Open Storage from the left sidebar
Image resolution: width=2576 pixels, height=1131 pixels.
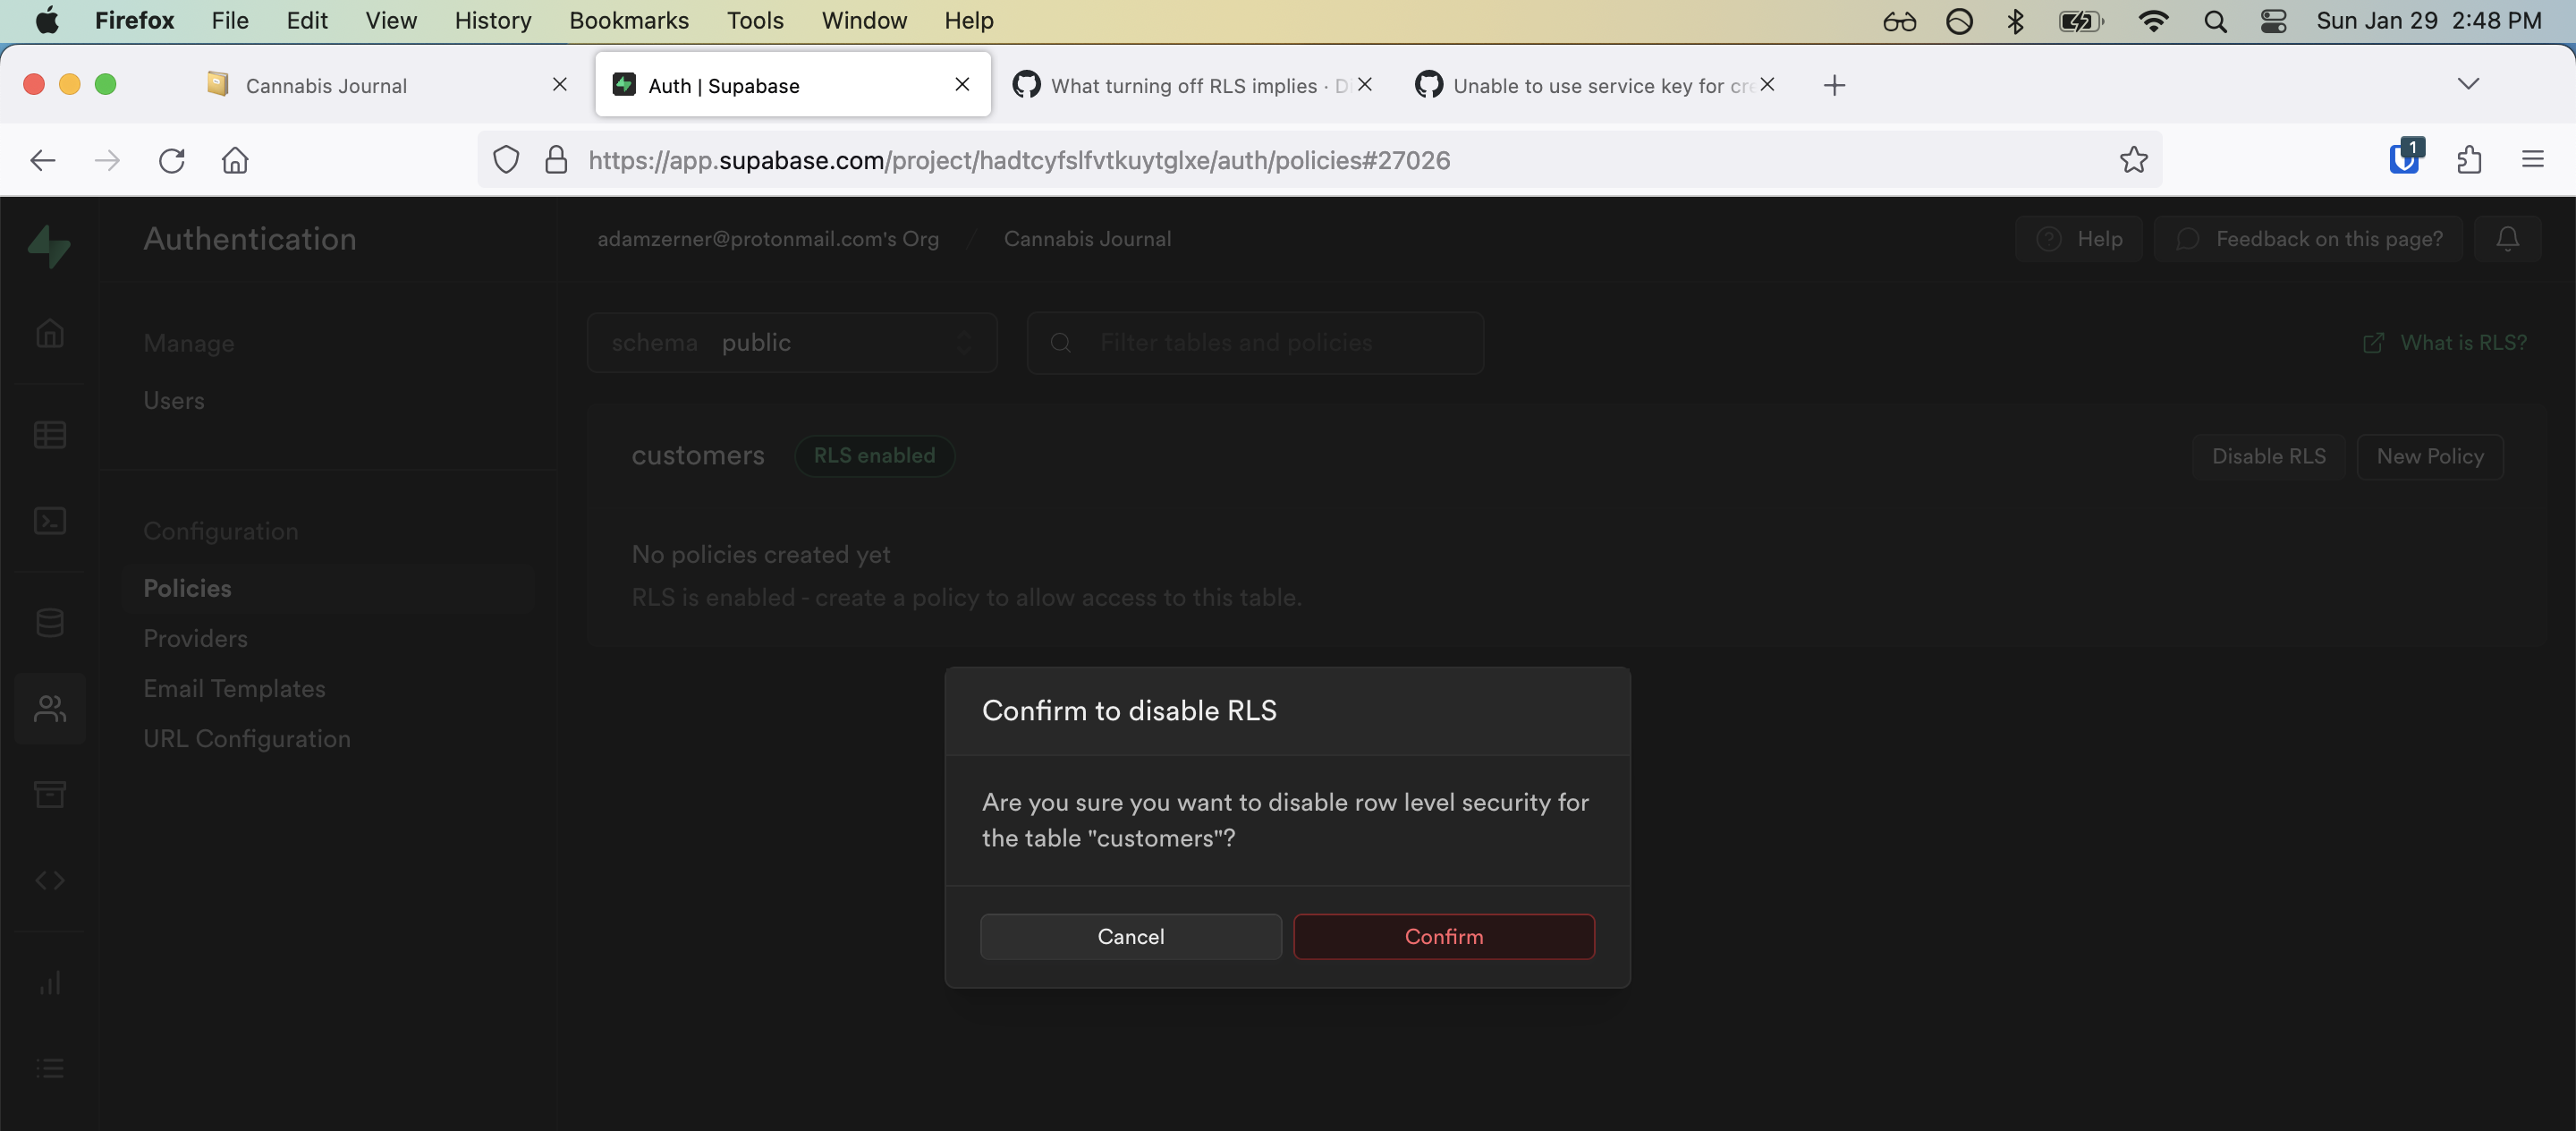tap(50, 794)
